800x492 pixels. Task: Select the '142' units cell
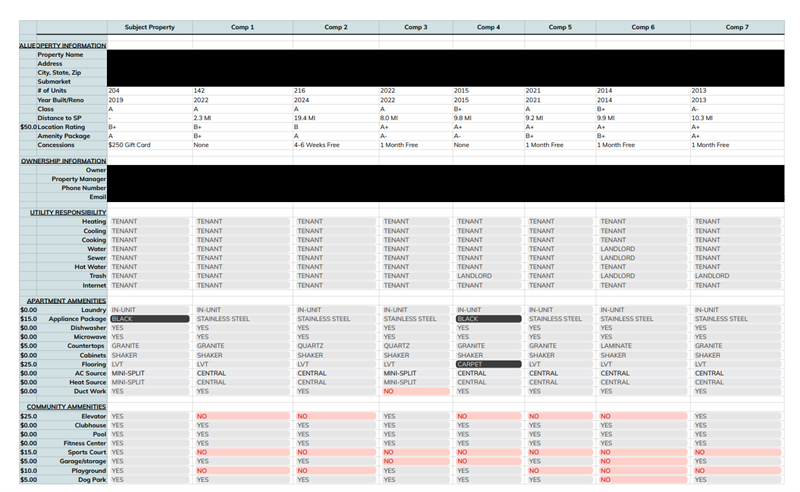pyautogui.click(x=242, y=90)
